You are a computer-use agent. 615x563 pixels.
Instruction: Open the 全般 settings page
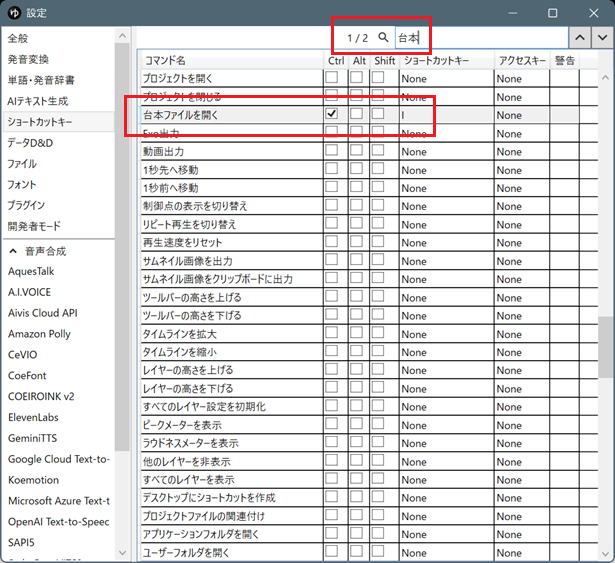(18, 38)
